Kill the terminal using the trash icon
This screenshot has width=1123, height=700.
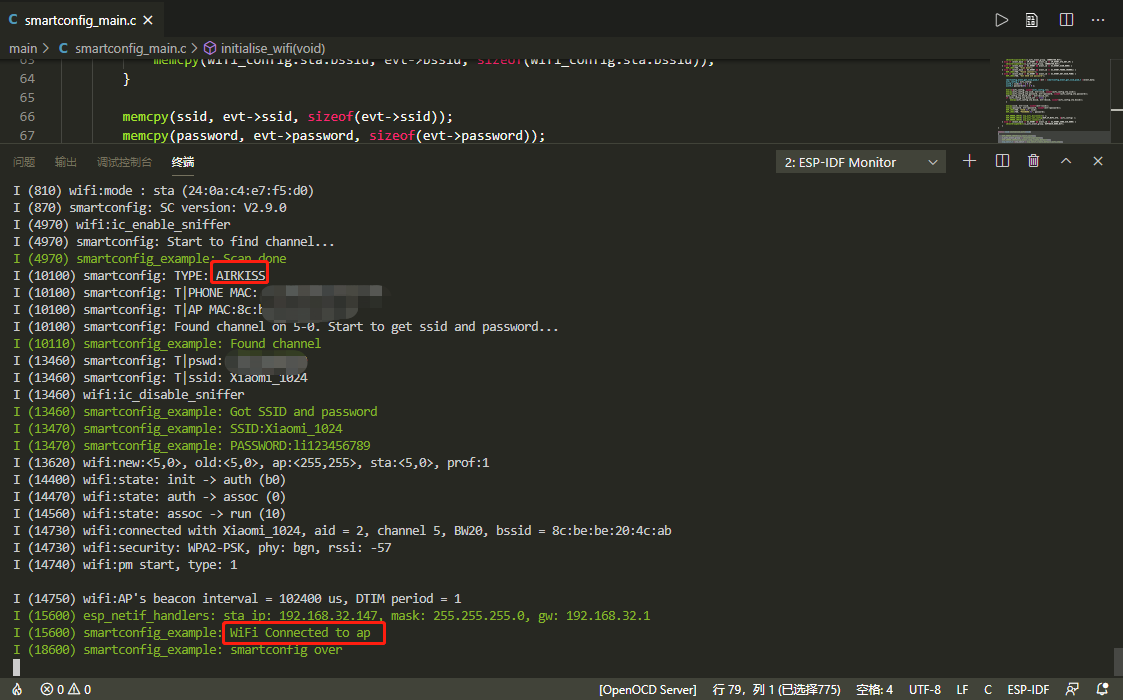pyautogui.click(x=1033, y=160)
